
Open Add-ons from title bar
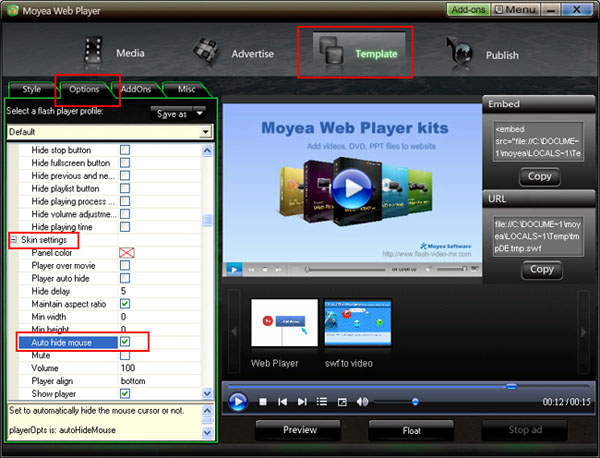[468, 10]
